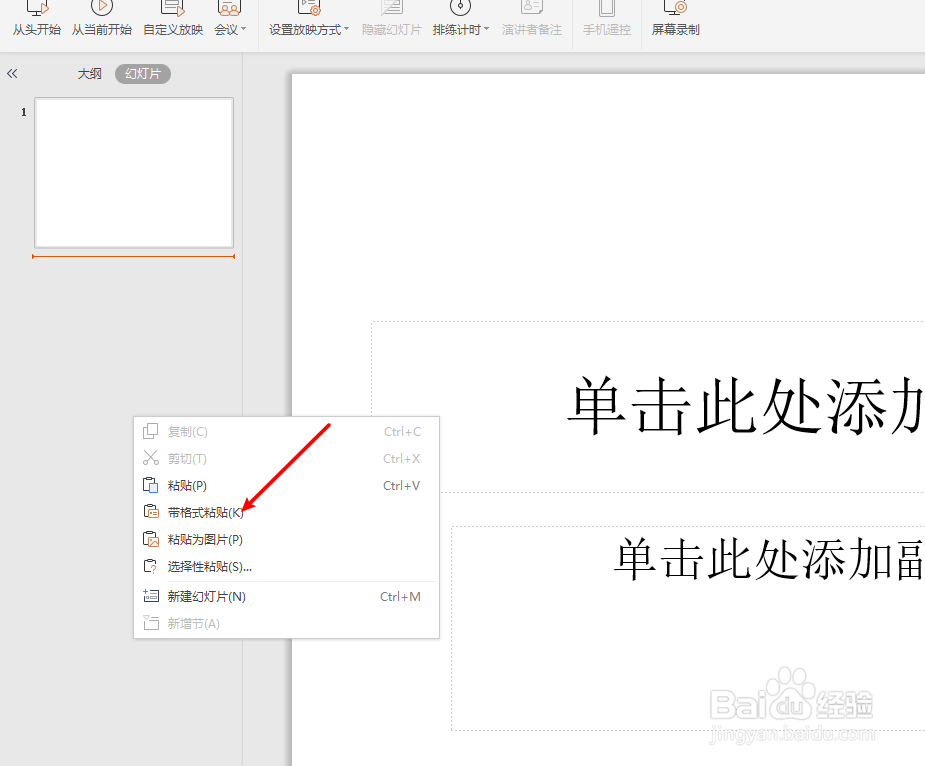The image size is (925, 766).
Task: Click the copy icon beside 复制(C)
Action: [150, 431]
